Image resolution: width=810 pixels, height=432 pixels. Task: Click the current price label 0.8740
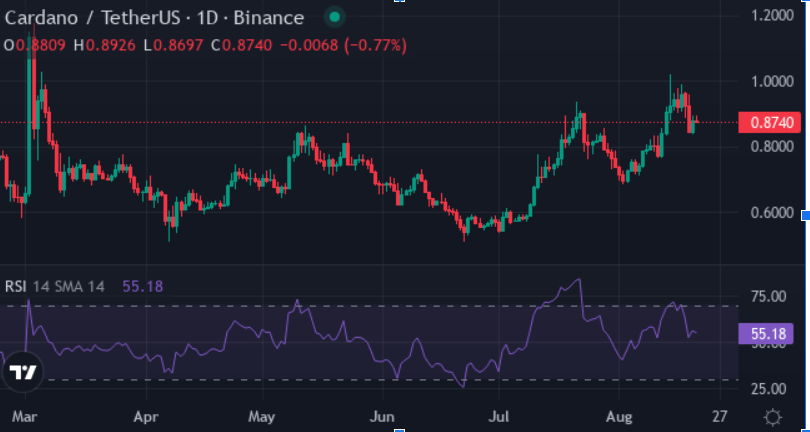pos(771,122)
